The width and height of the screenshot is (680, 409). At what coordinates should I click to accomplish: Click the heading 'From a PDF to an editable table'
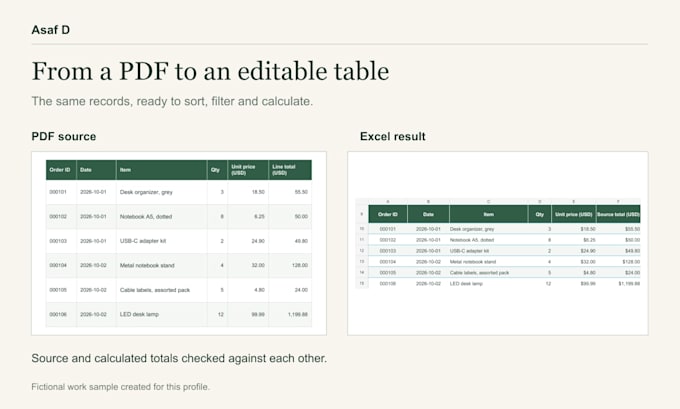210,71
